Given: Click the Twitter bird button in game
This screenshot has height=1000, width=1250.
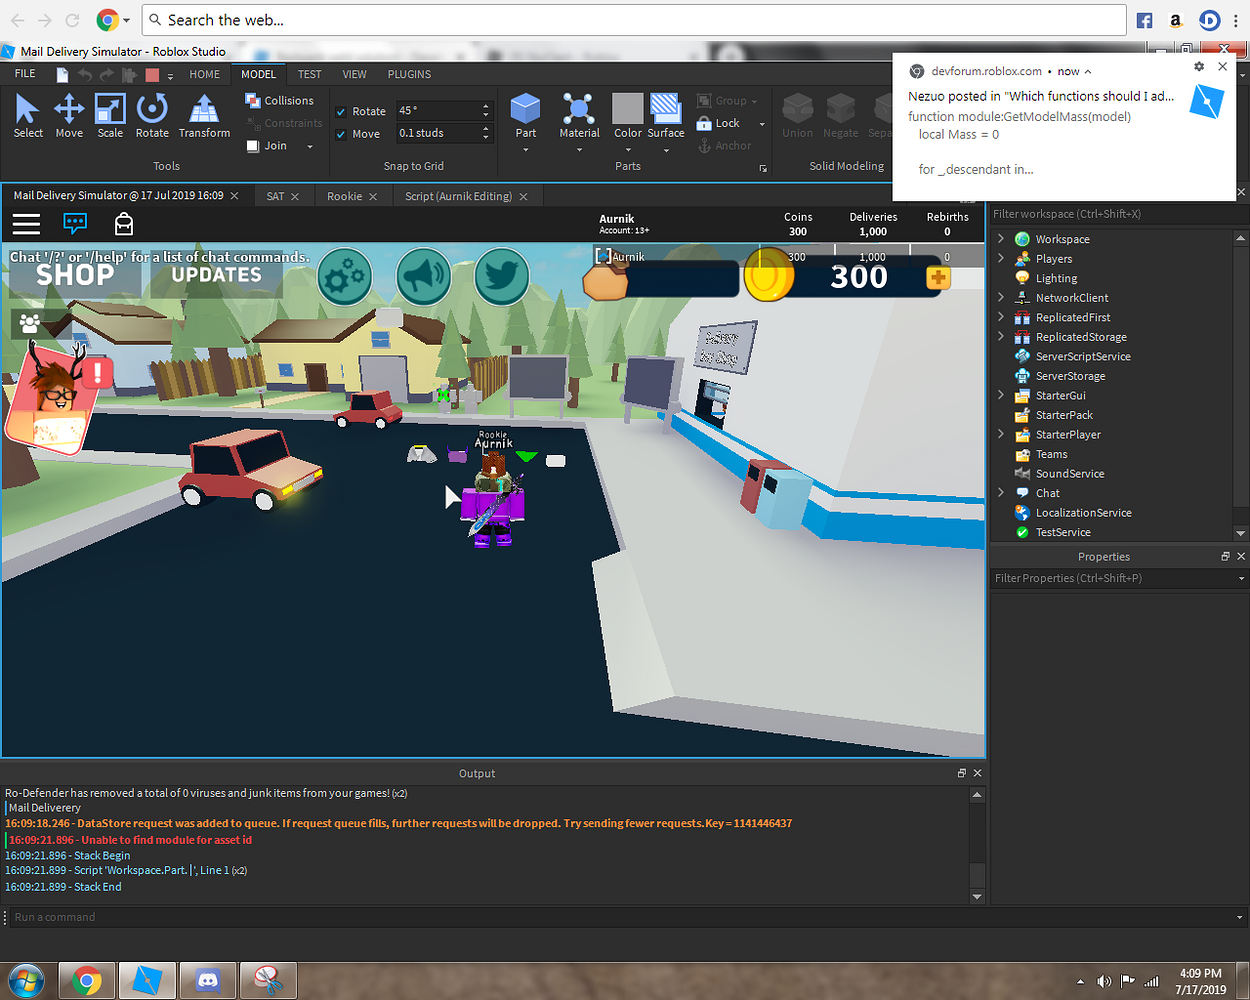Looking at the screenshot, I should pyautogui.click(x=501, y=277).
